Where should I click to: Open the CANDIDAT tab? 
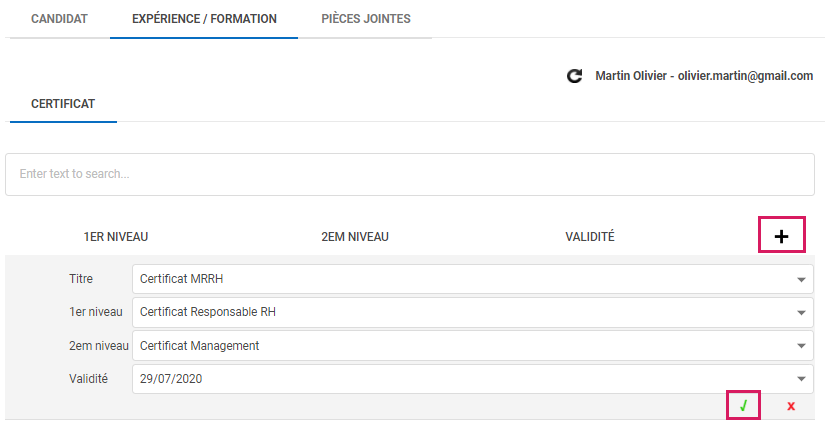click(x=60, y=19)
